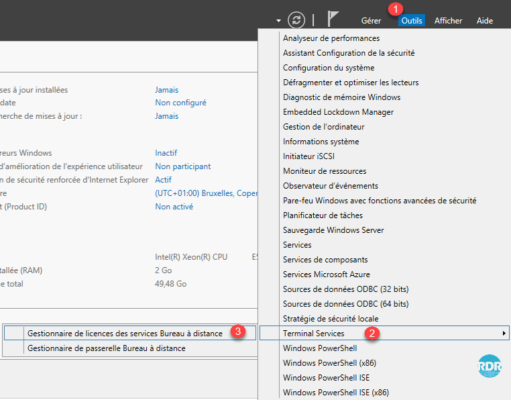Click the Non activé product link
Viewport: 511px width, 400px height.
[174, 207]
